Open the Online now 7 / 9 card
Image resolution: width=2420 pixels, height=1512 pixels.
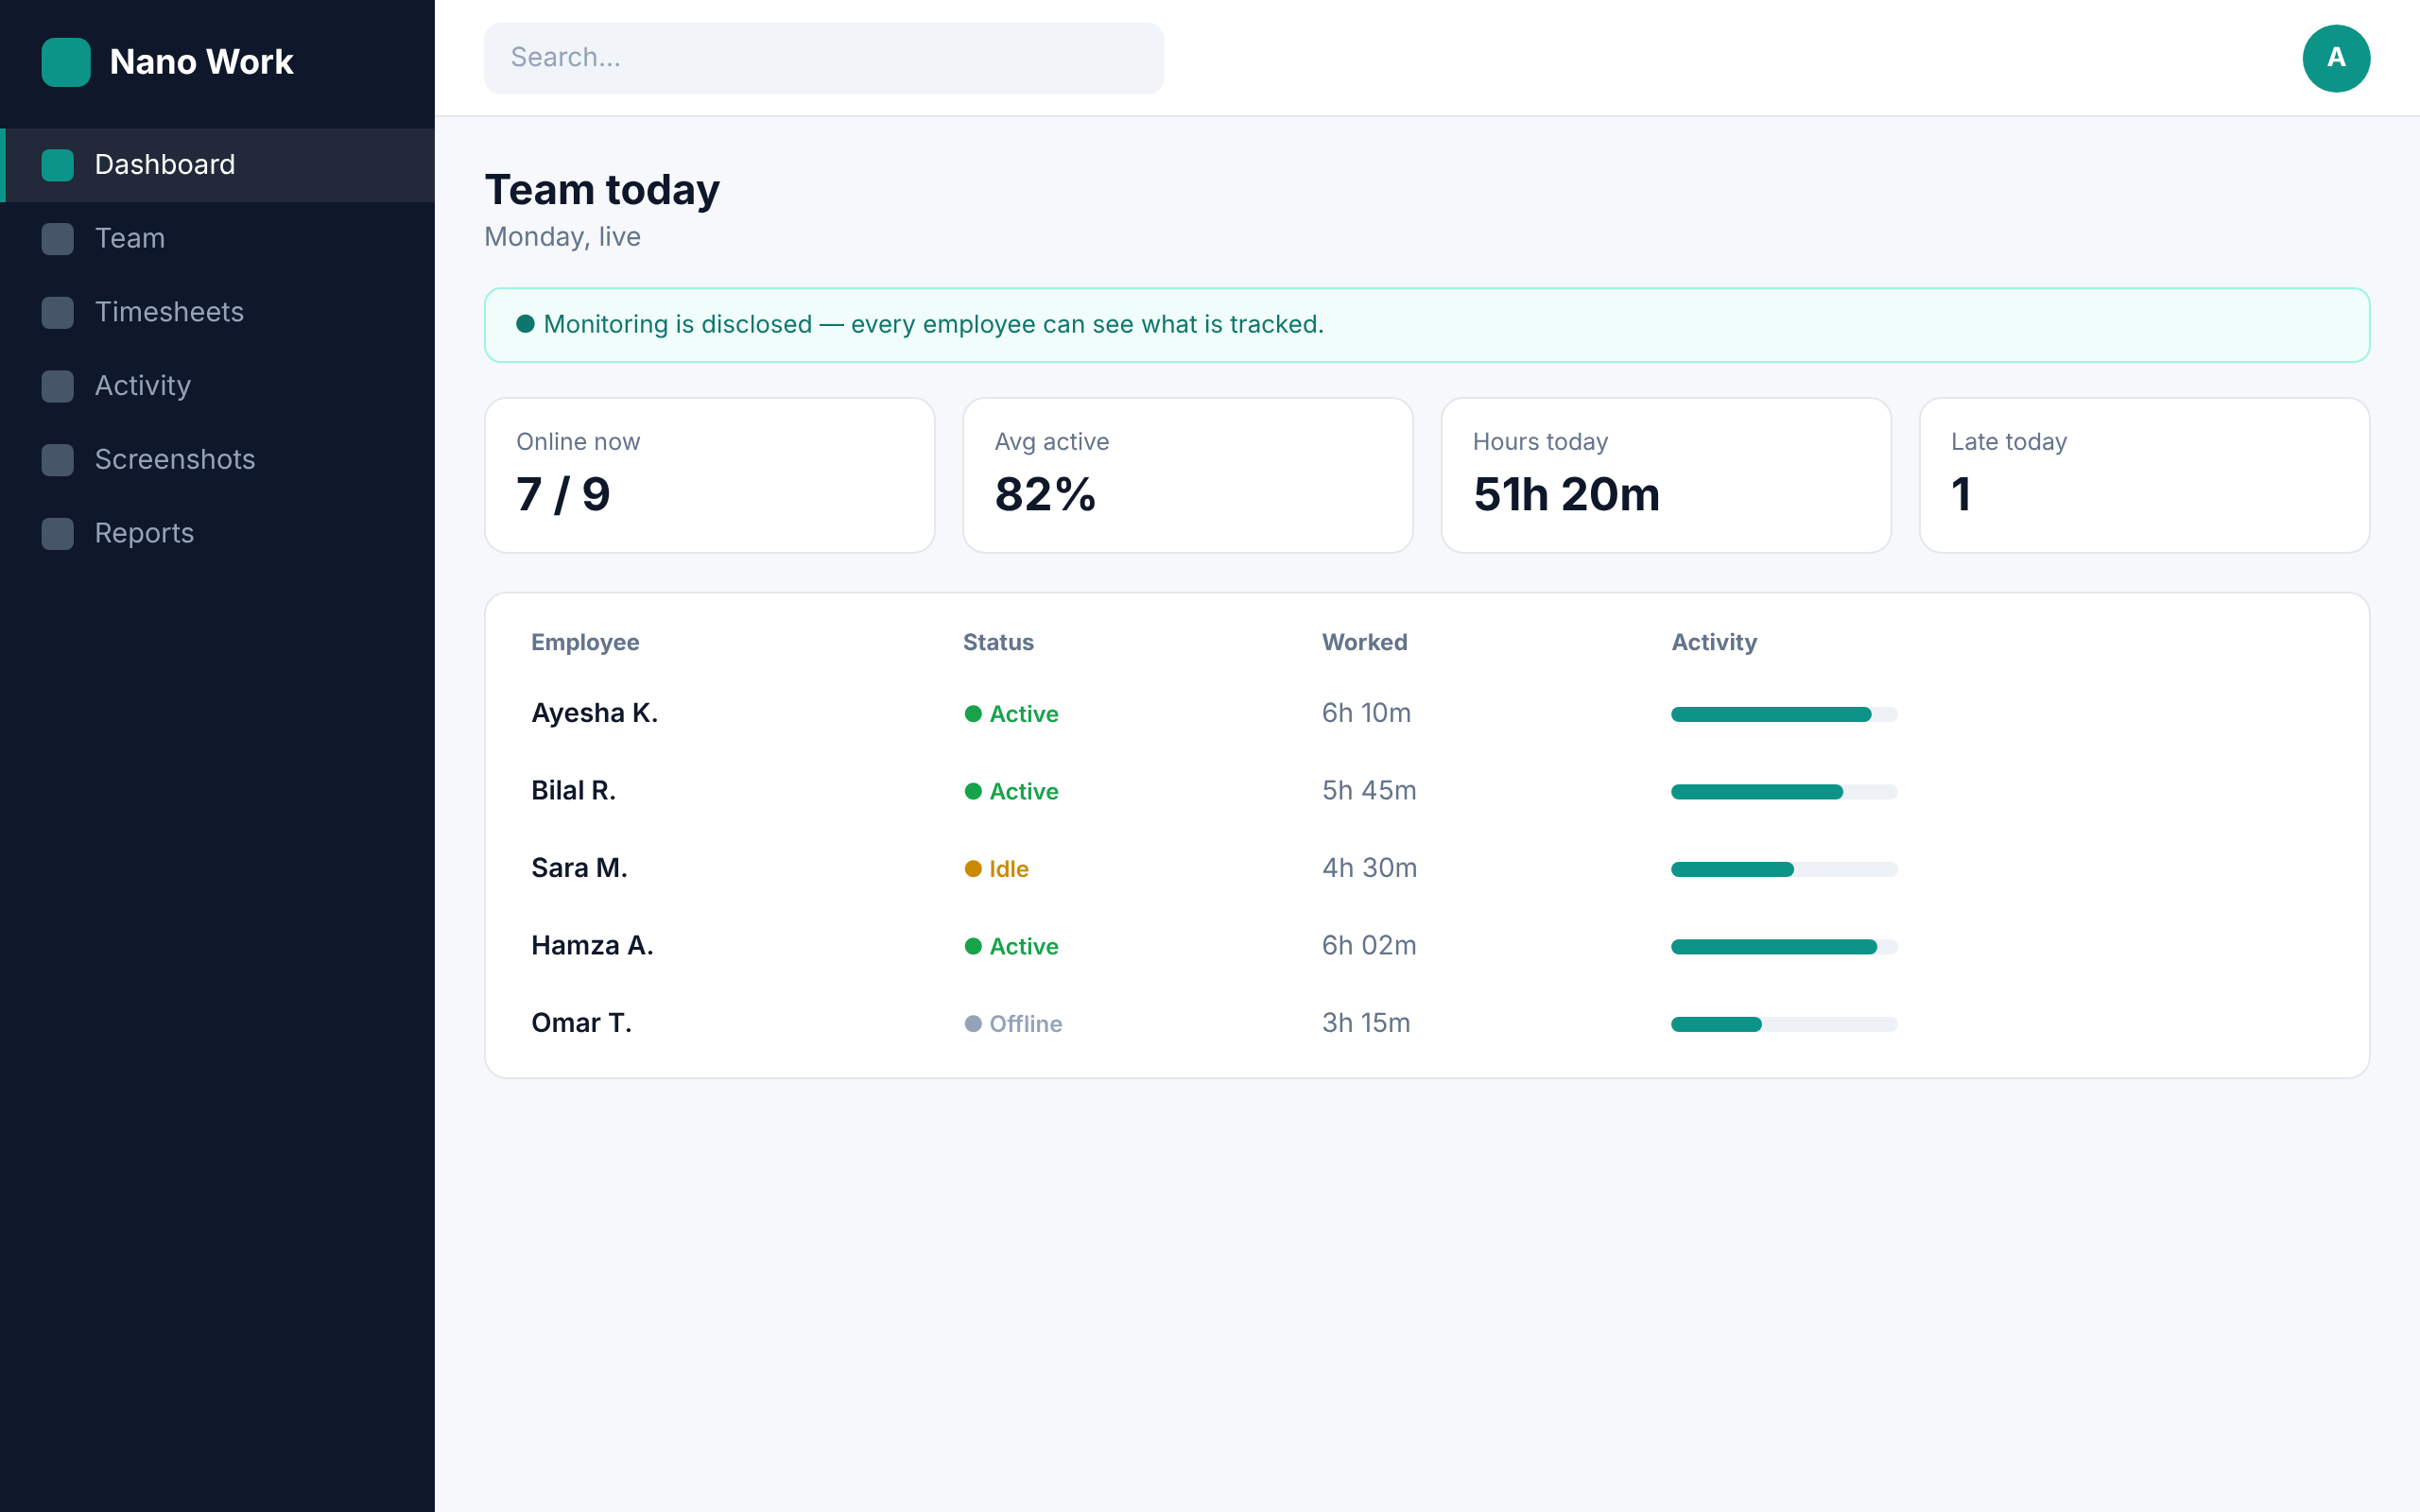tap(710, 475)
